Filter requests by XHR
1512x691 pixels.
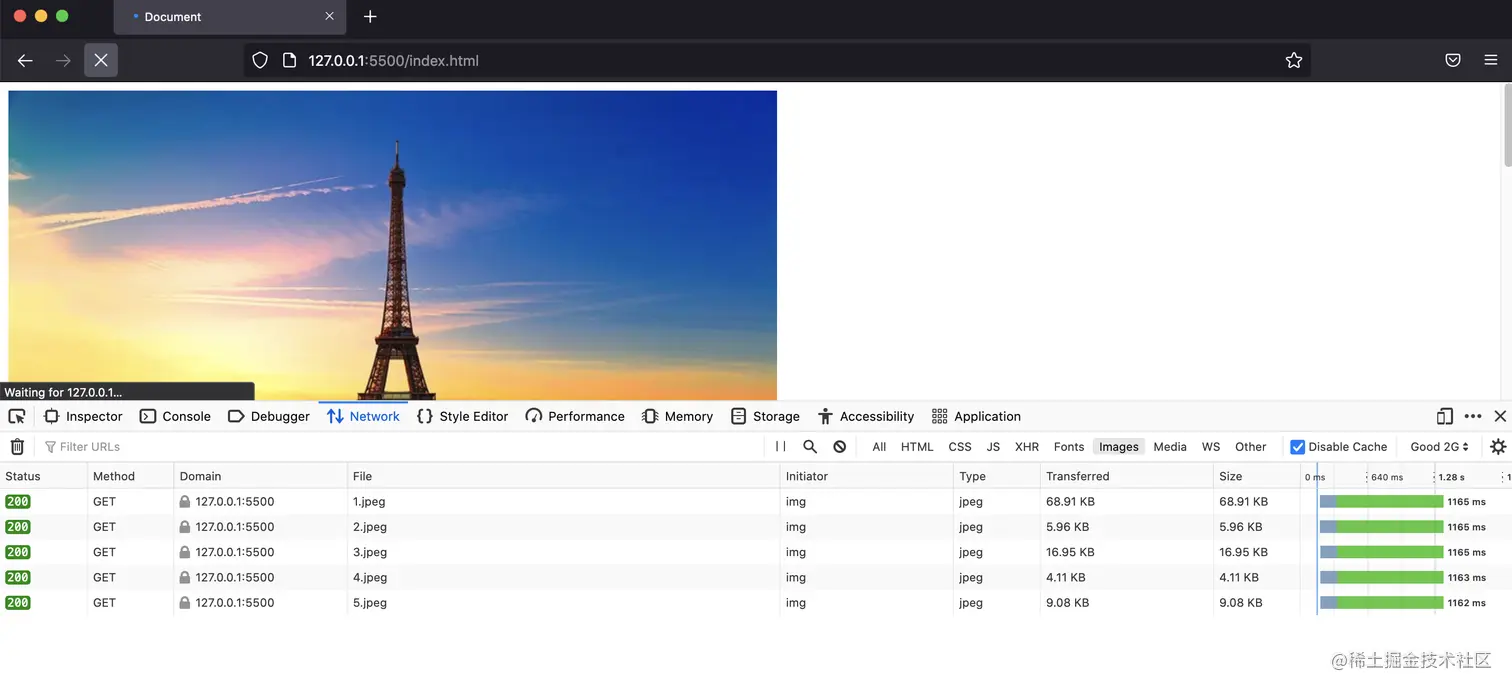[1027, 447]
